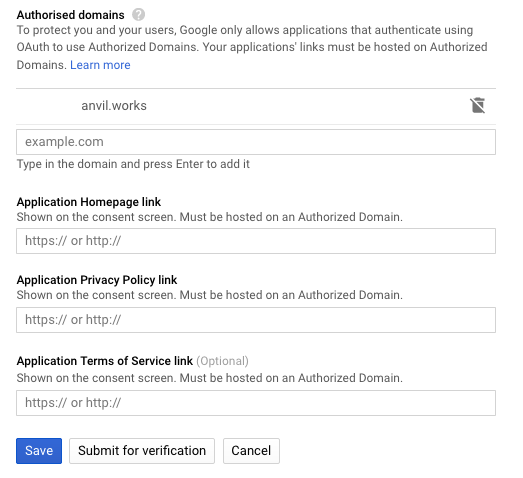The width and height of the screenshot is (523, 478).
Task: Click the Application Privacy Policy link label
Action: point(97,280)
